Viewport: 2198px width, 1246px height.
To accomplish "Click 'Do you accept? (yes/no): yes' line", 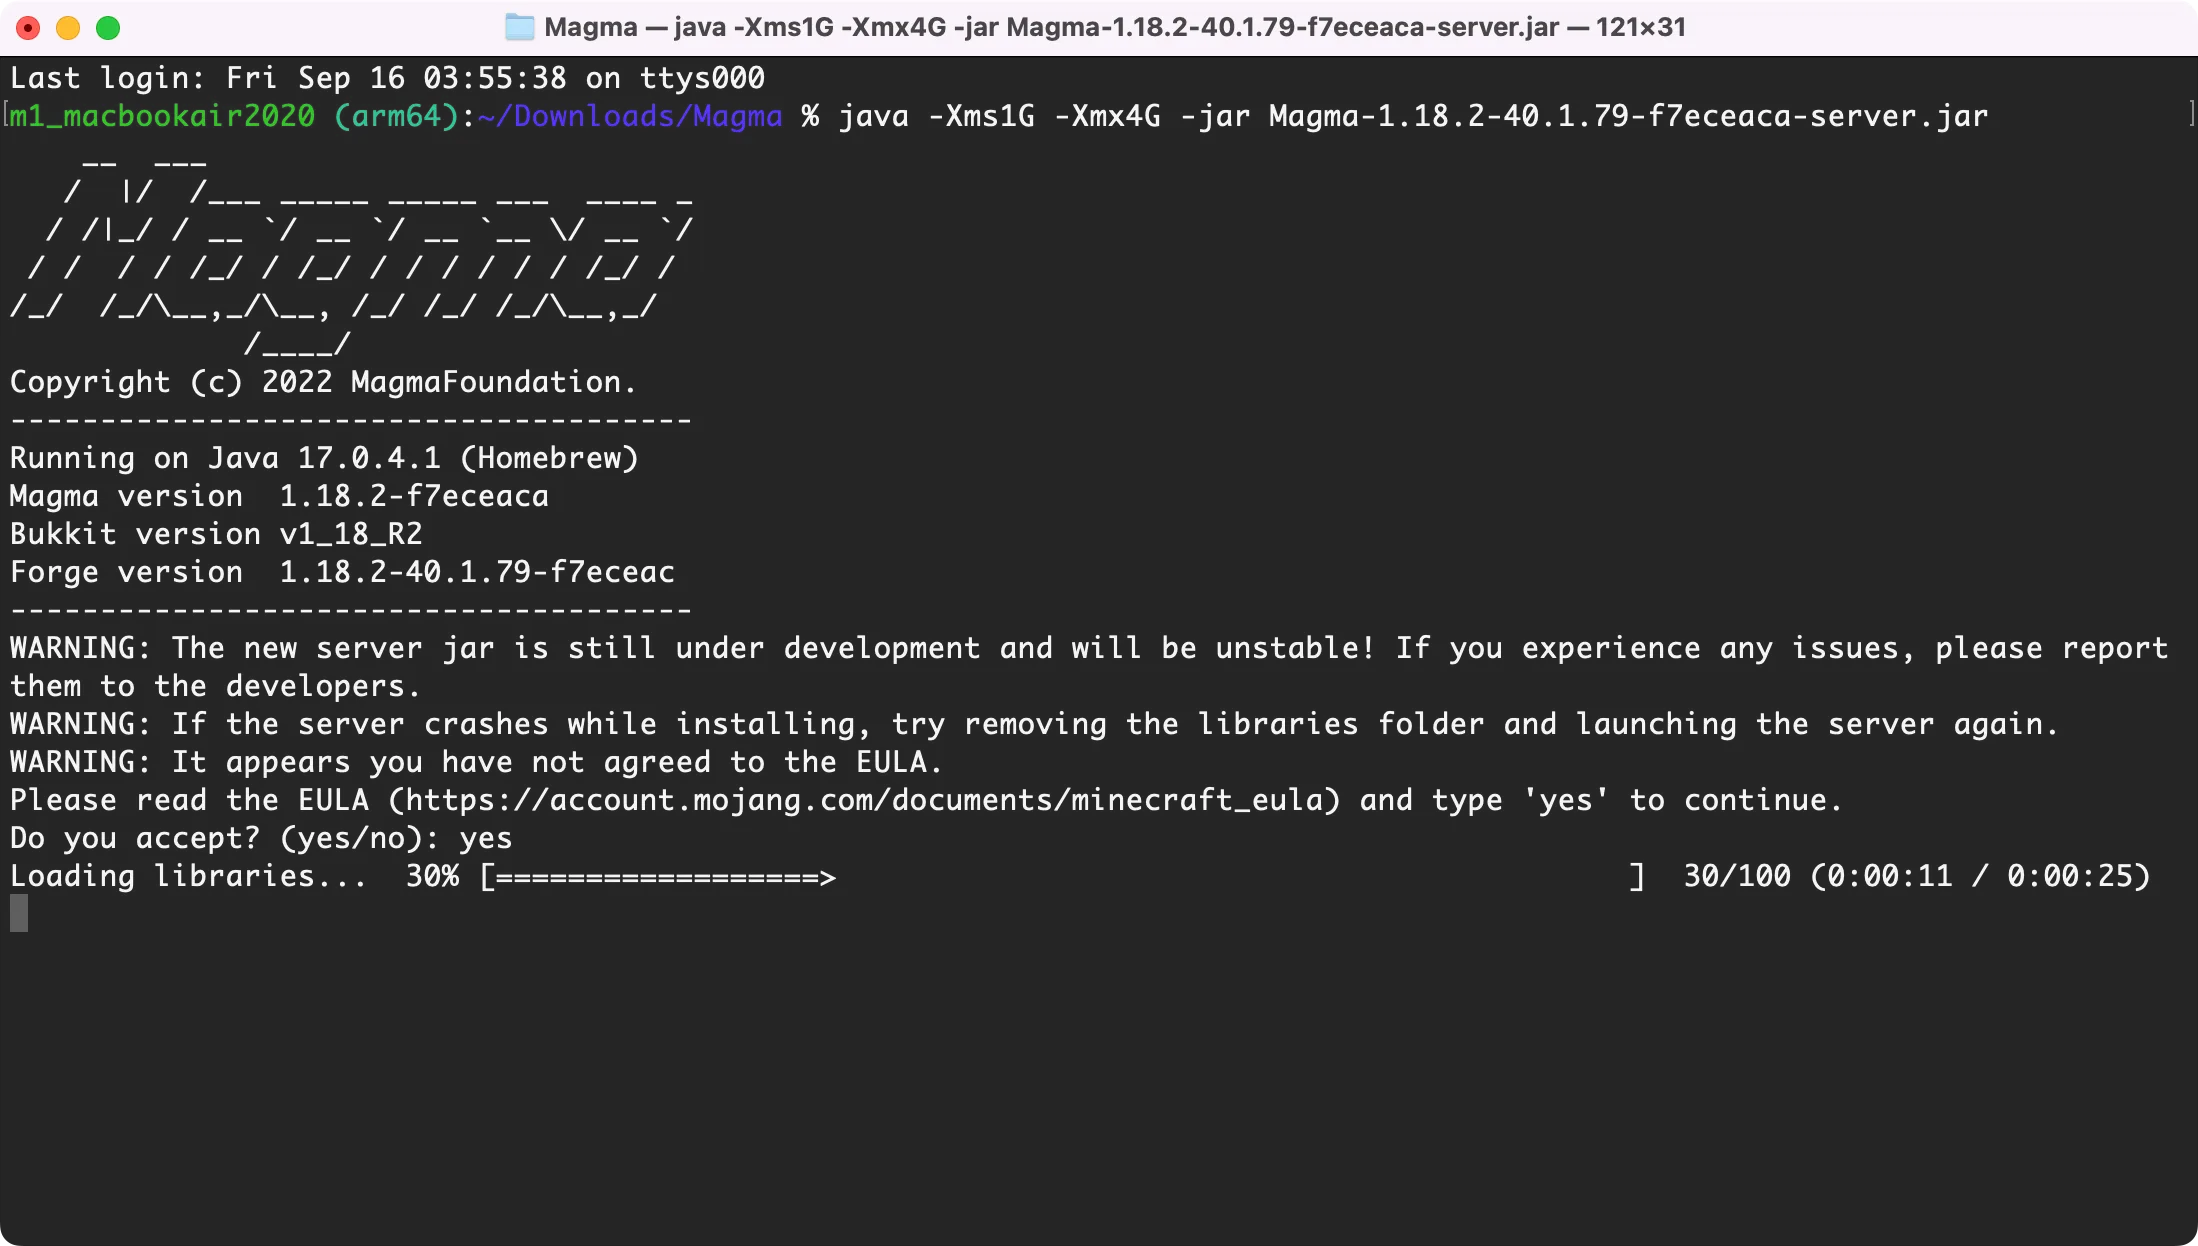I will [261, 838].
